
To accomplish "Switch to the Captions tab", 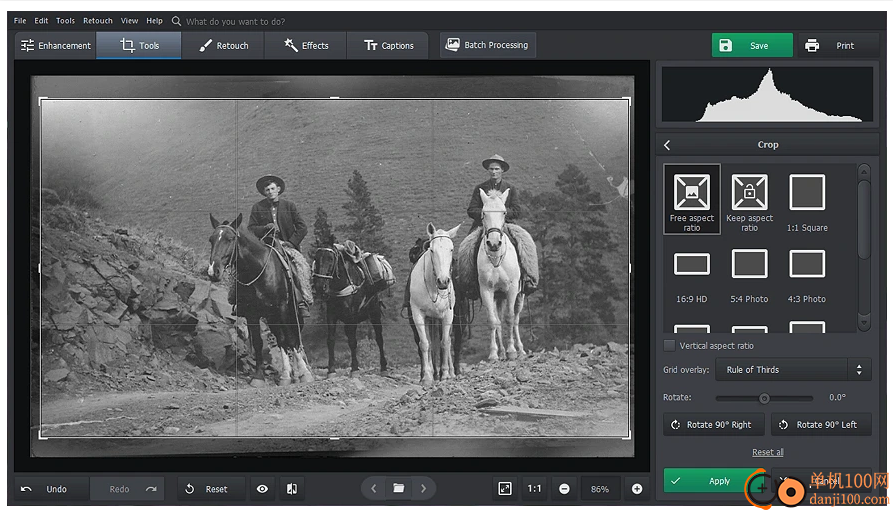I will (388, 46).
